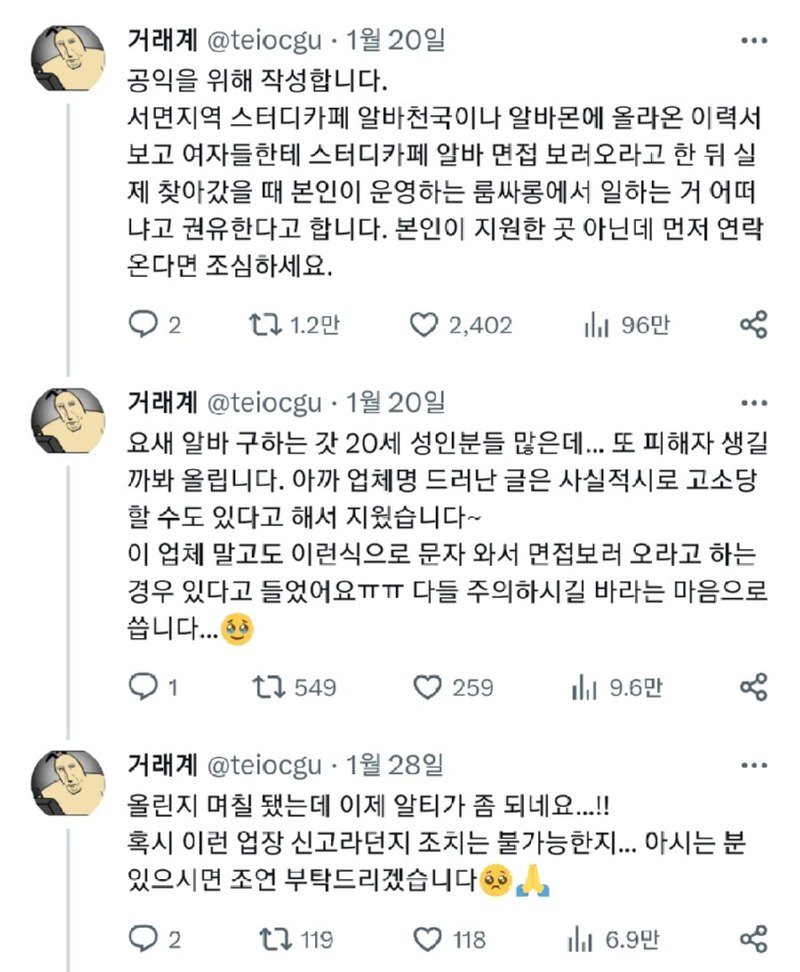
Task: Retweet the tweet with 119 retweets
Action: (264, 938)
